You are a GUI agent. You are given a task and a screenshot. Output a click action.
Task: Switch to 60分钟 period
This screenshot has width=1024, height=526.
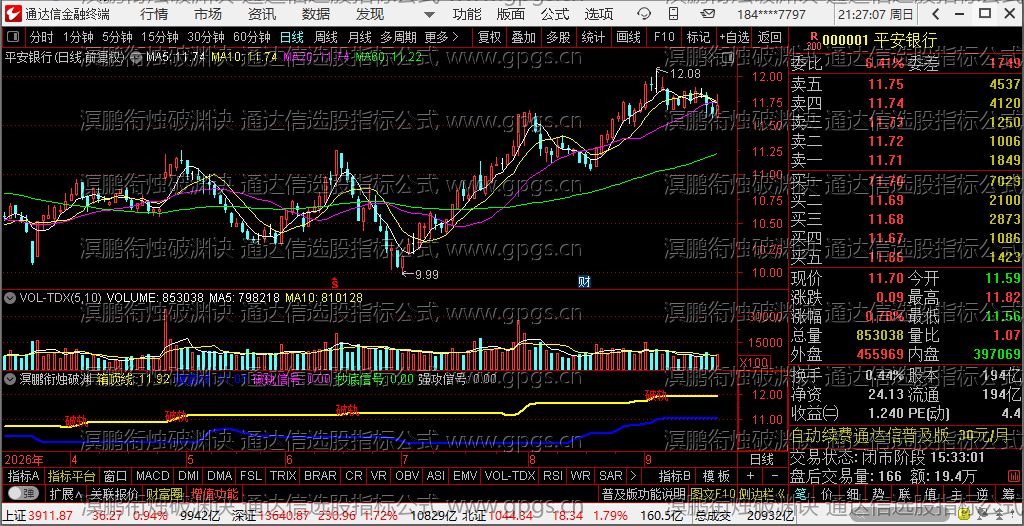click(x=251, y=37)
